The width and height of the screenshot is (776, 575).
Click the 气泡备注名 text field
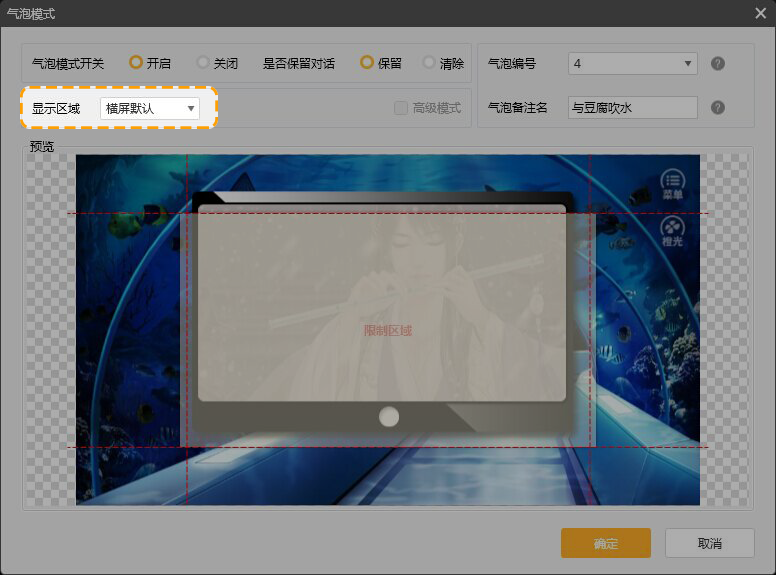click(632, 108)
